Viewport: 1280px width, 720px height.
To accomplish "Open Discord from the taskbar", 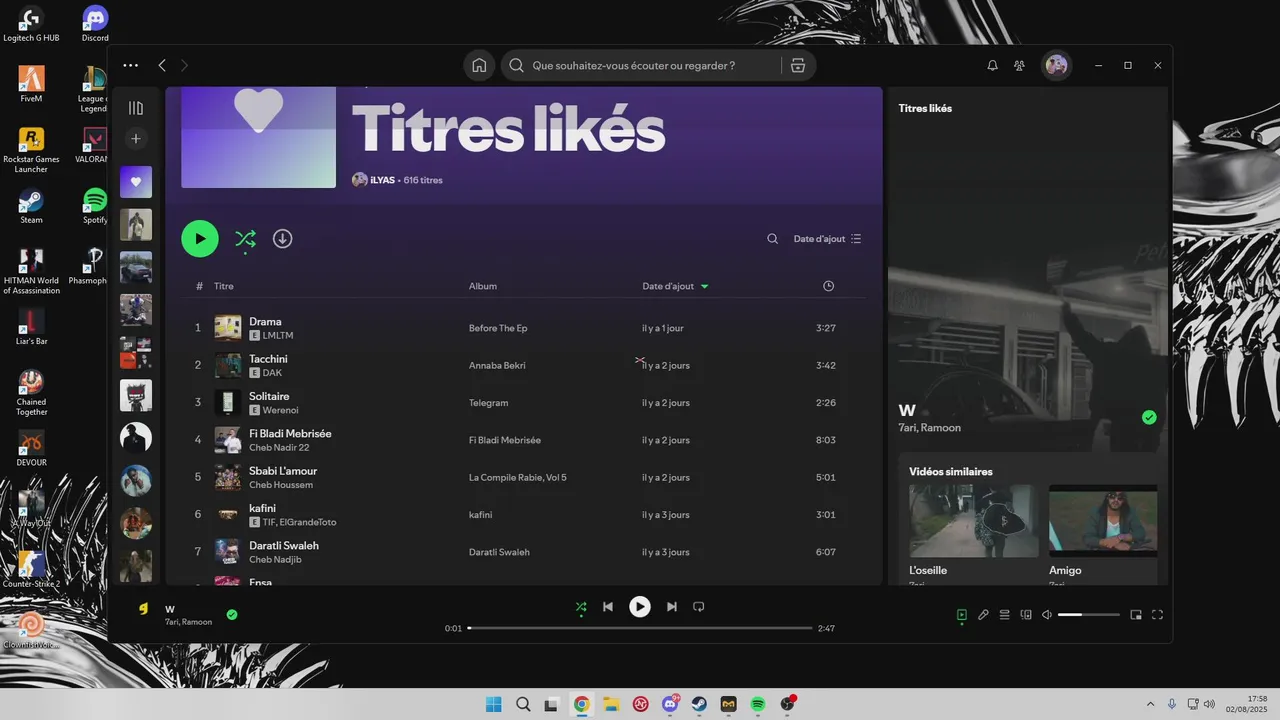I will (670, 704).
